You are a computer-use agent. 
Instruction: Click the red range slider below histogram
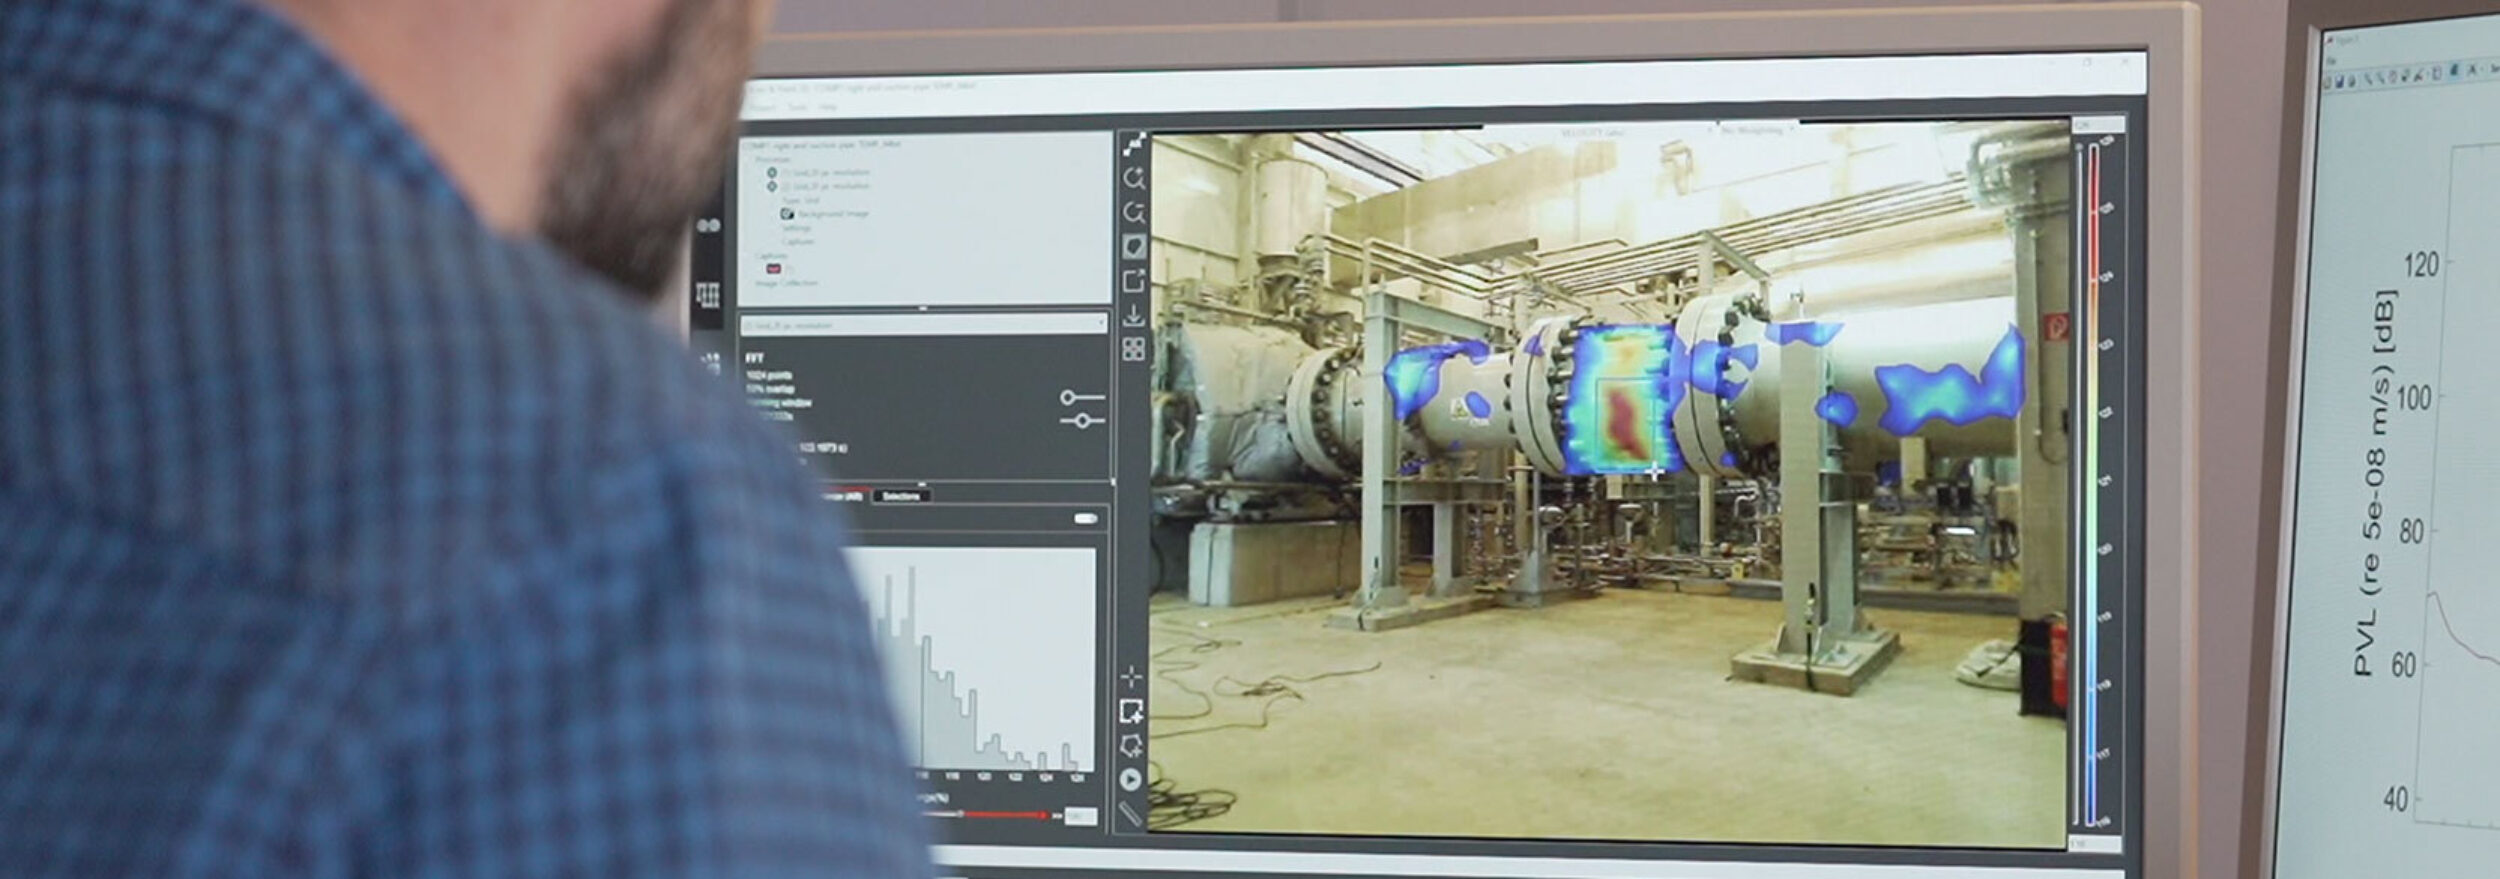[x=1000, y=815]
